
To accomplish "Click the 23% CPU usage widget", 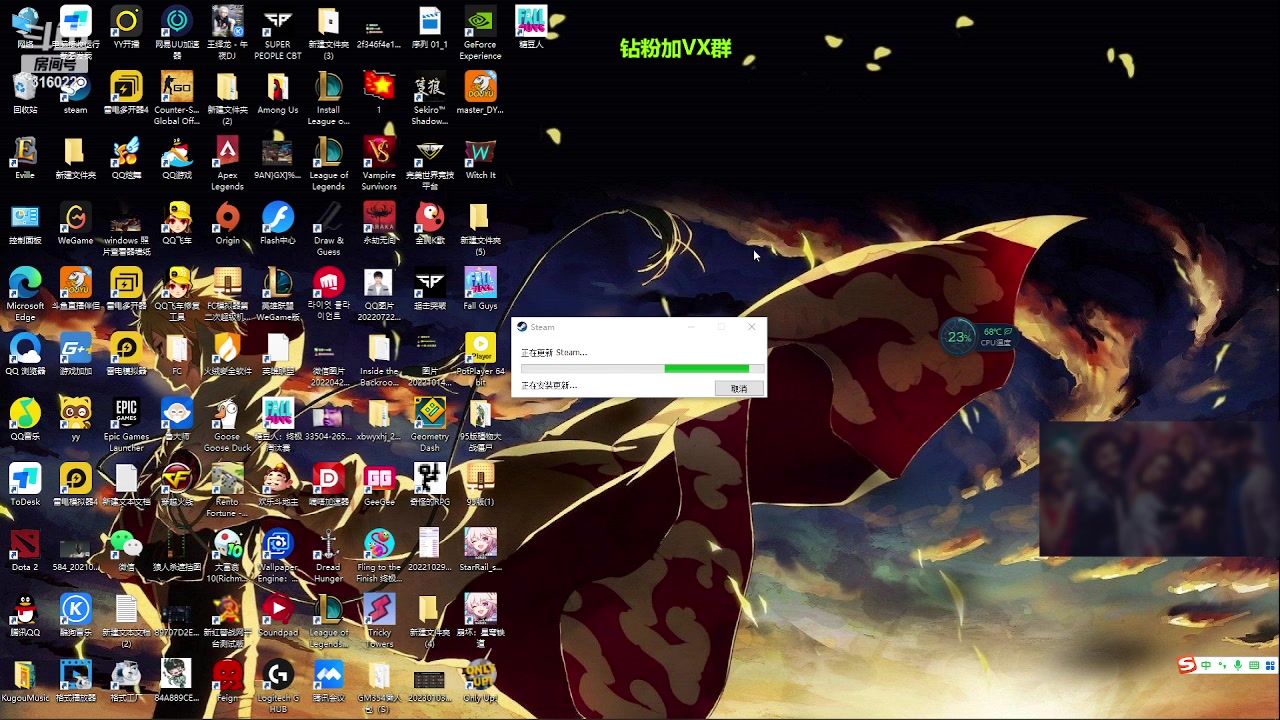I will click(x=959, y=337).
